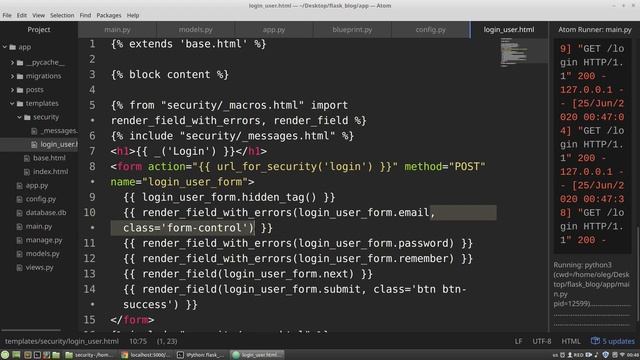Switch to the models.py editor tab
Viewport: 640px width, 360px height.
click(x=196, y=29)
